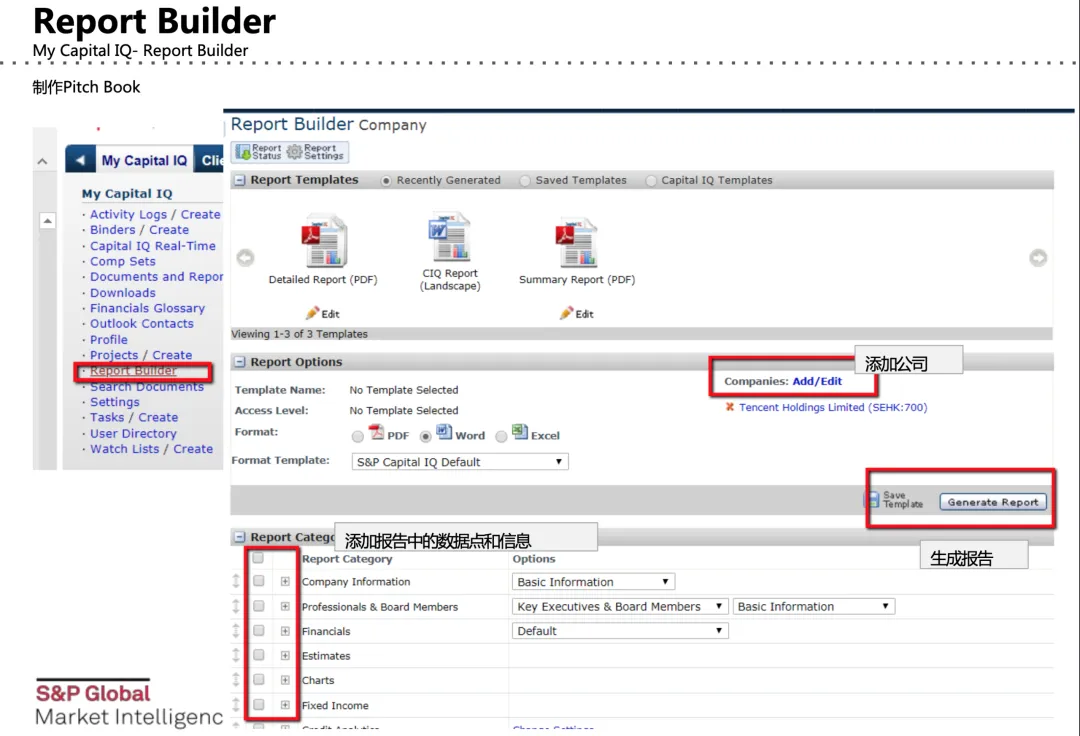Switch to the partially visible Cli tab
1080x736 pixels.
tap(210, 160)
